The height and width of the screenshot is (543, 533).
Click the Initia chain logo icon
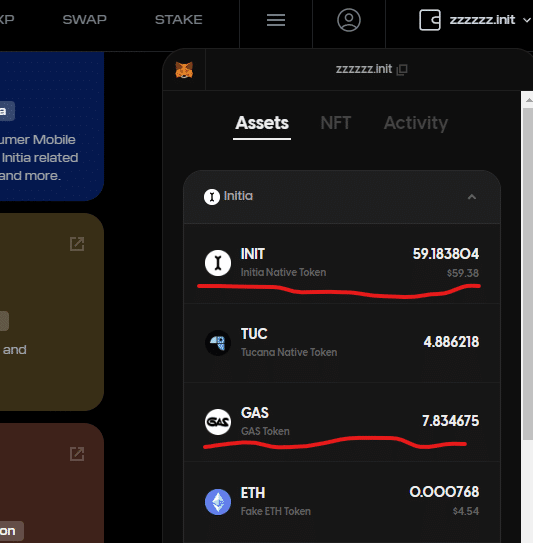pos(212,197)
